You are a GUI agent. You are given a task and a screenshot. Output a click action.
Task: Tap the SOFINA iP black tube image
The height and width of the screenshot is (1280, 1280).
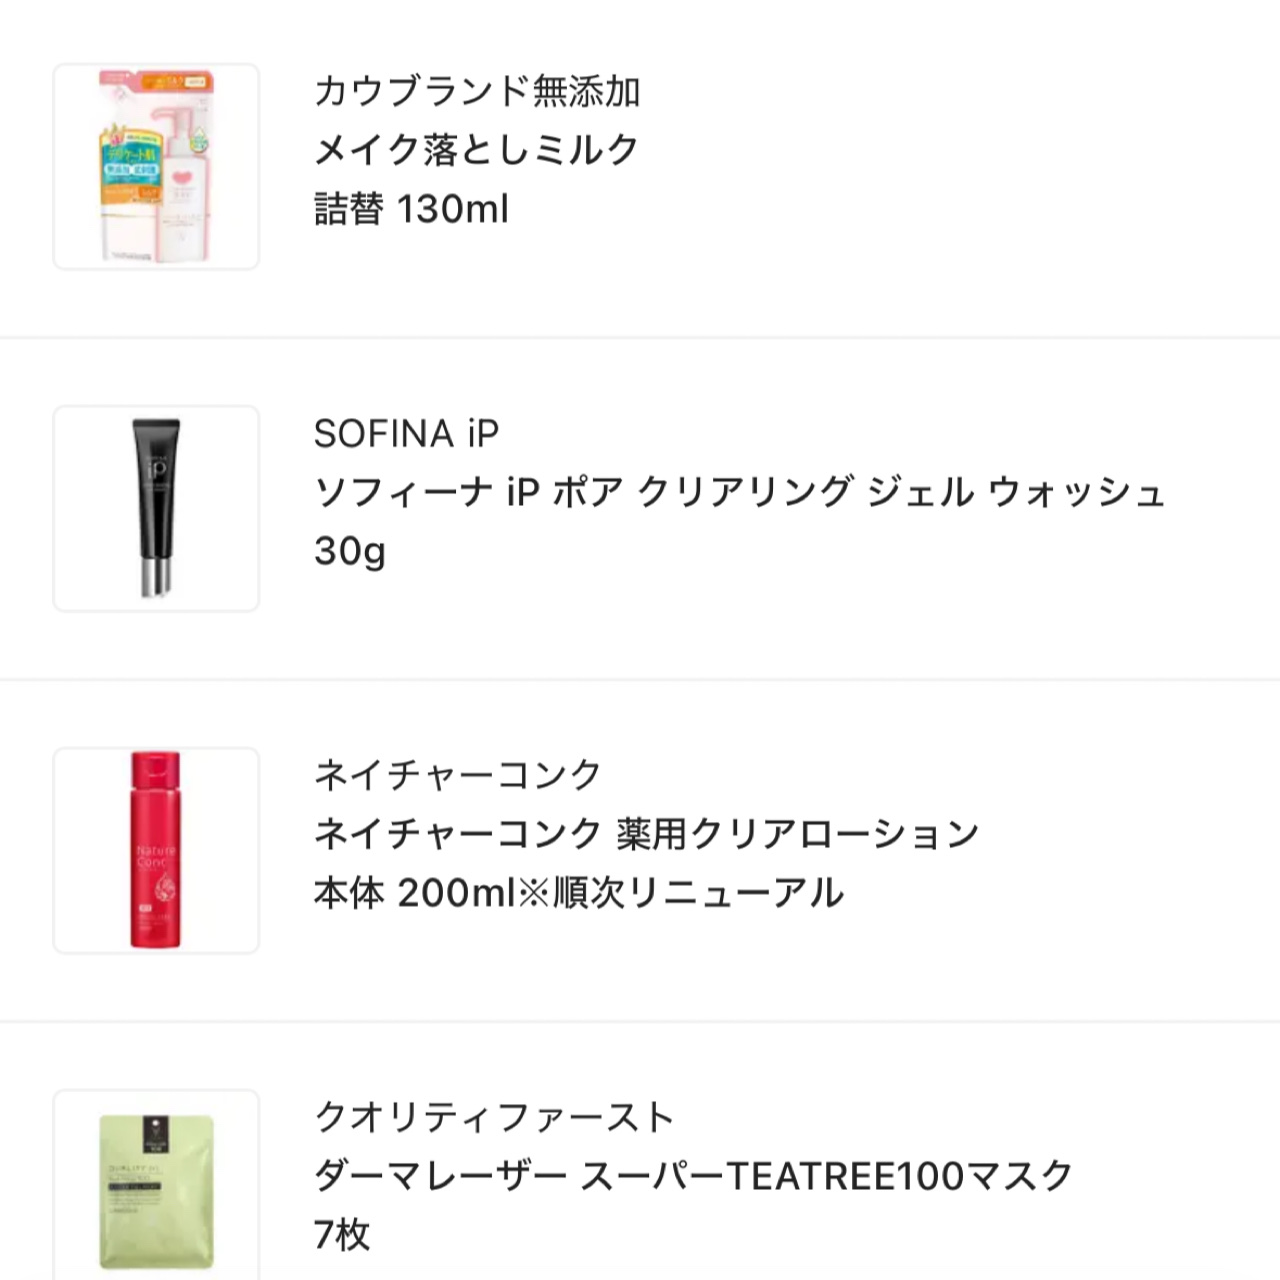click(156, 508)
